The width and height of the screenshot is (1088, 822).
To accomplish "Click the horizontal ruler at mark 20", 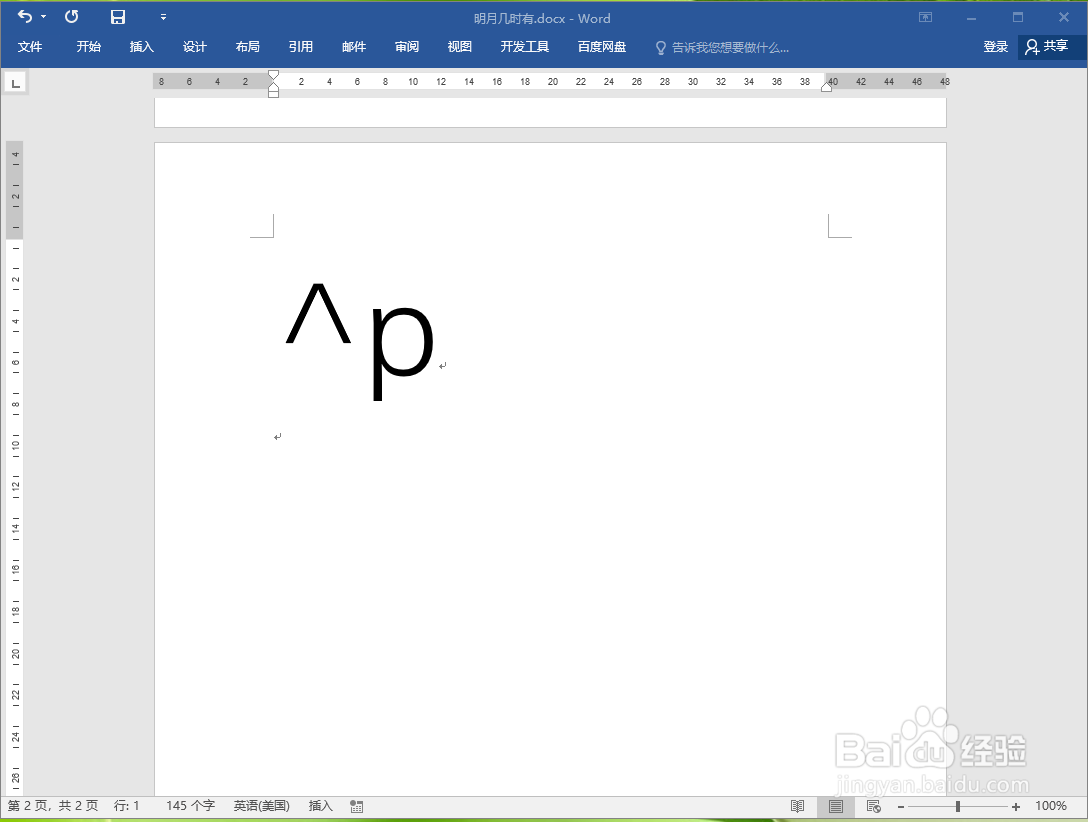I will click(552, 81).
